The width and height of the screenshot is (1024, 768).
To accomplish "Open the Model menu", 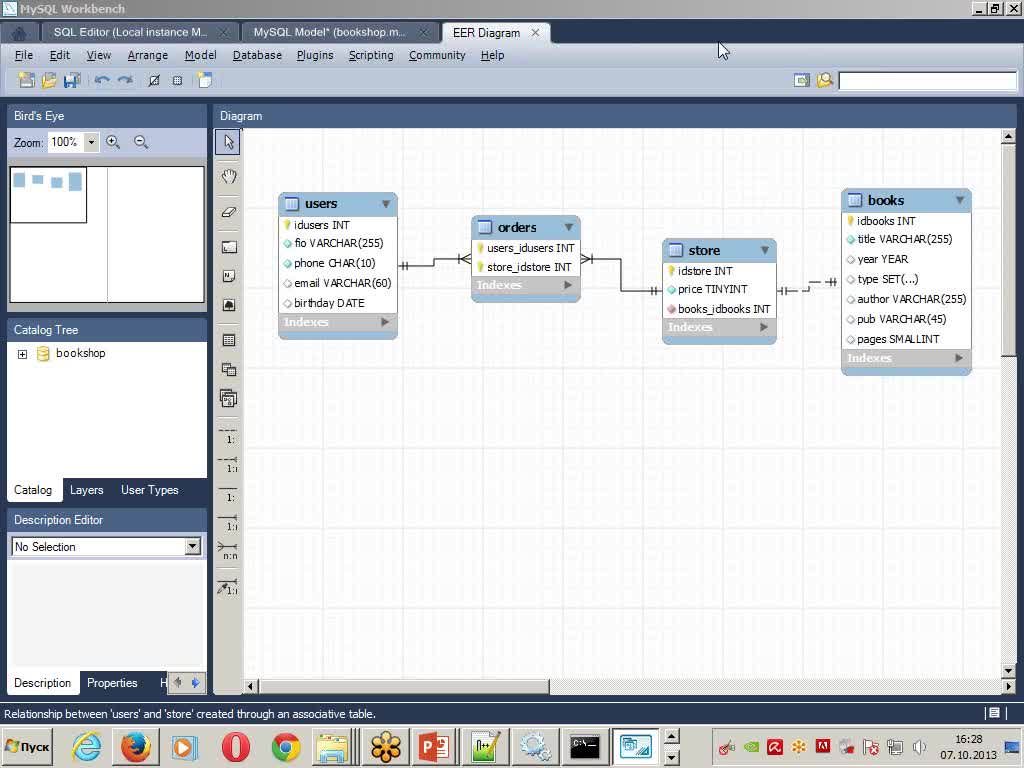I will [x=200, y=56].
